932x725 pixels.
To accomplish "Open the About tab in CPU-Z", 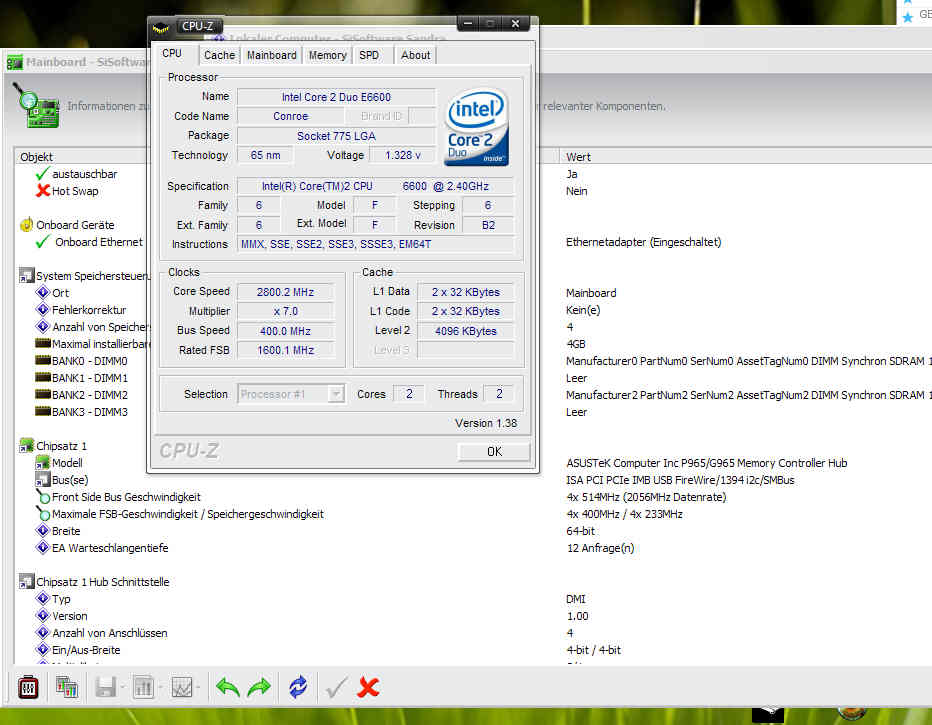I will [415, 55].
